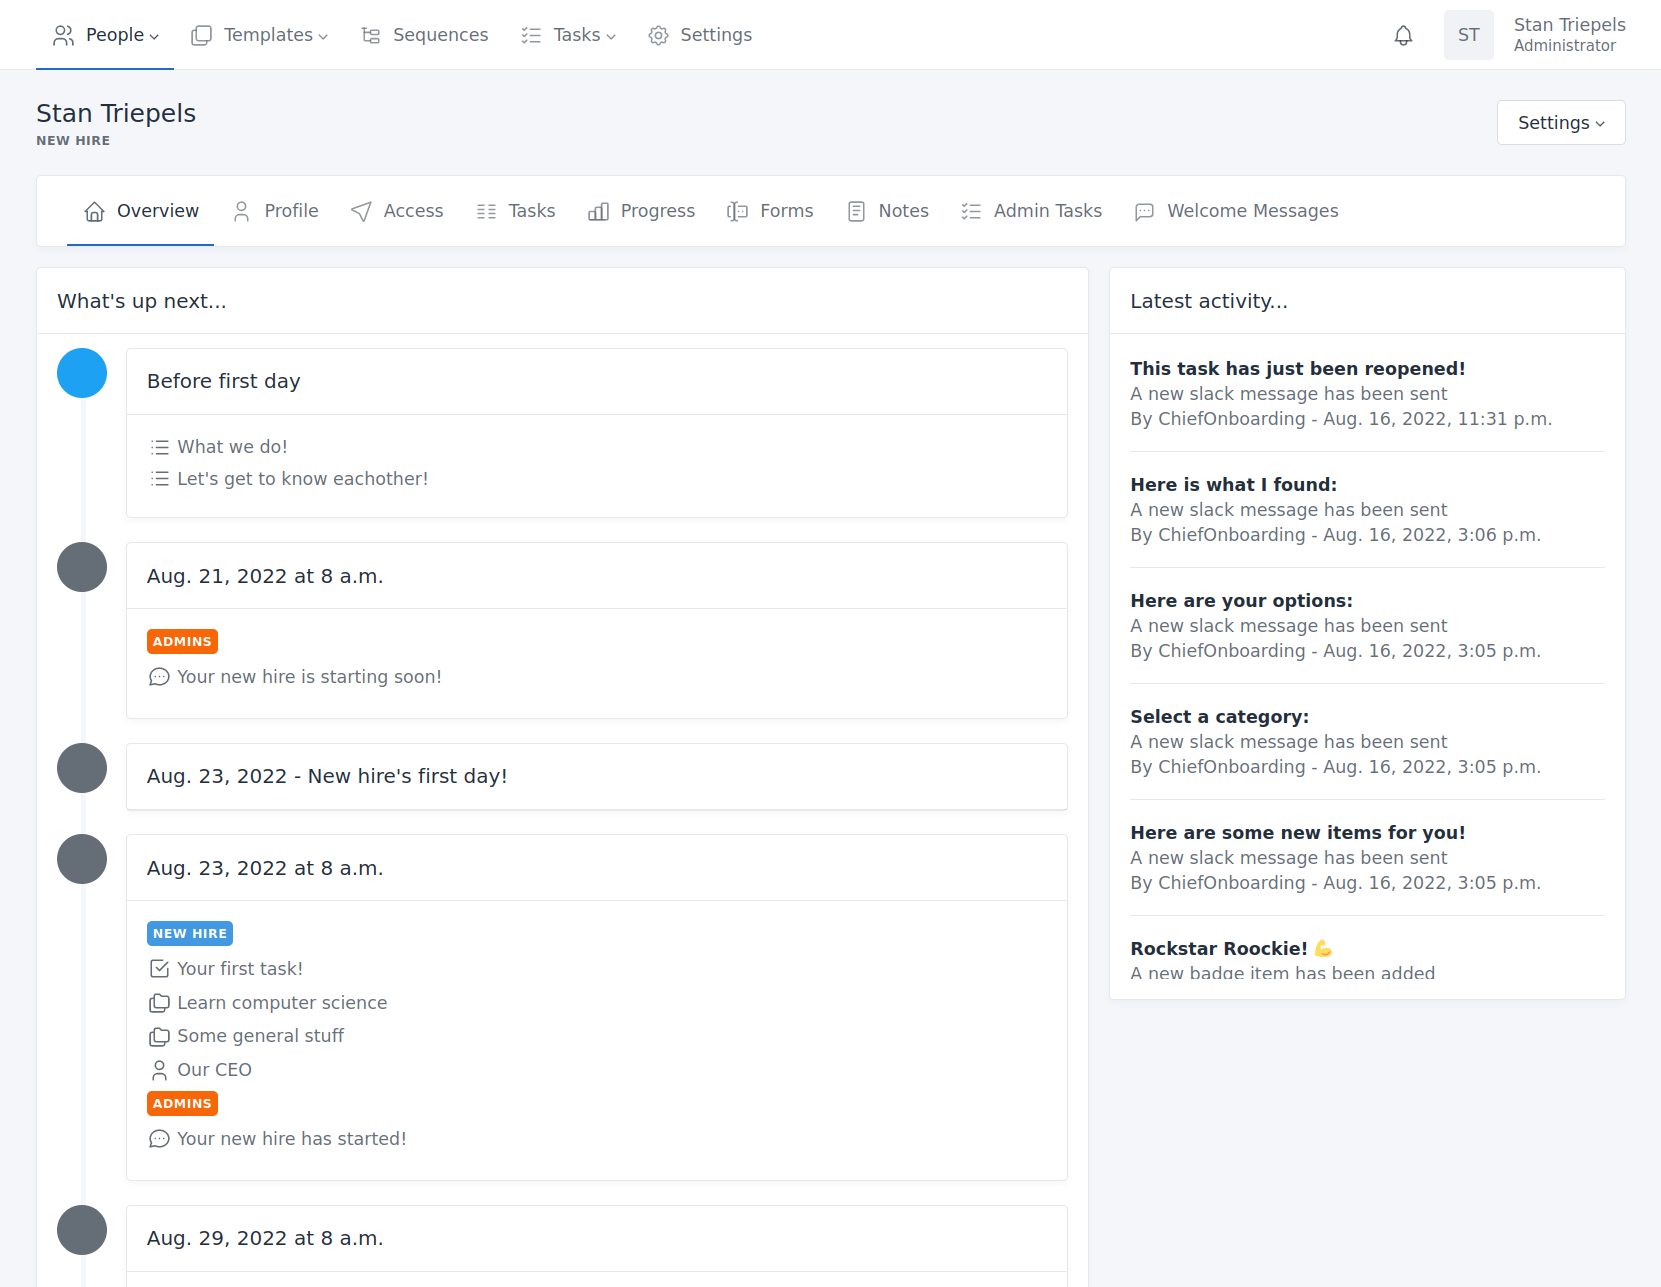Click the People icon in navbar

tap(64, 35)
